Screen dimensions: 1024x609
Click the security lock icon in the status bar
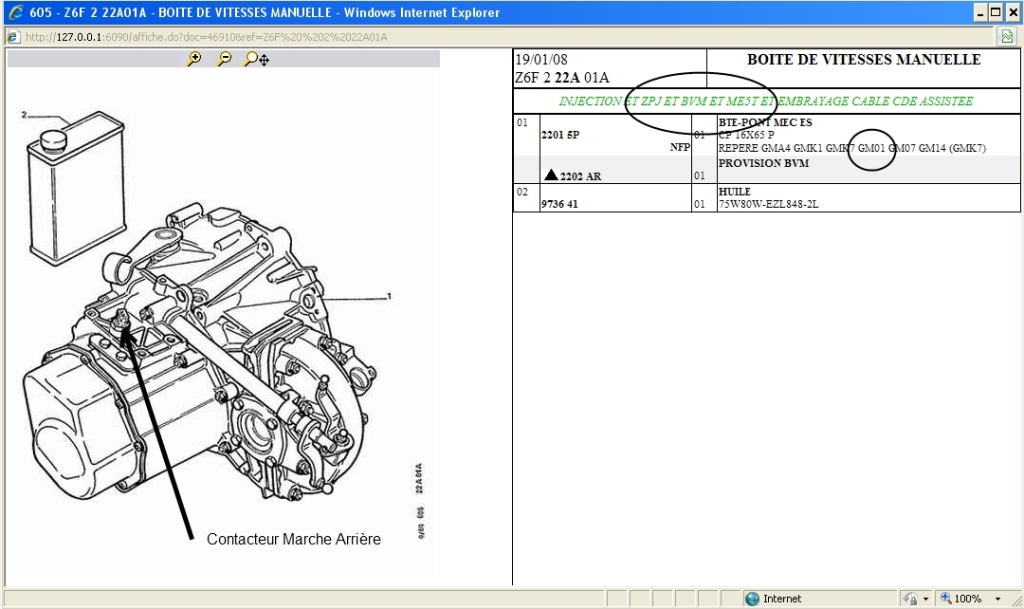911,598
